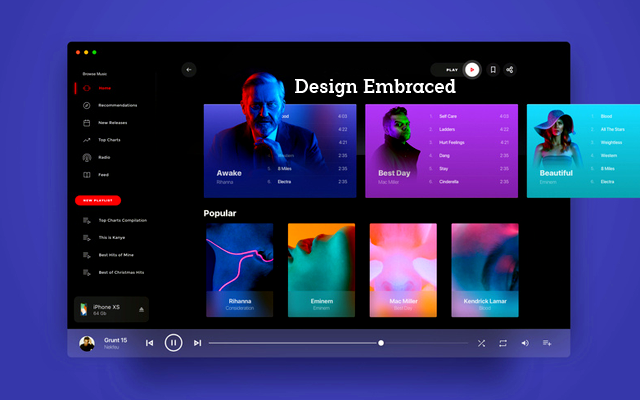Viewport: 640px width, 400px height.
Task: Click the red New Playlist button
Action: pyautogui.click(x=98, y=200)
